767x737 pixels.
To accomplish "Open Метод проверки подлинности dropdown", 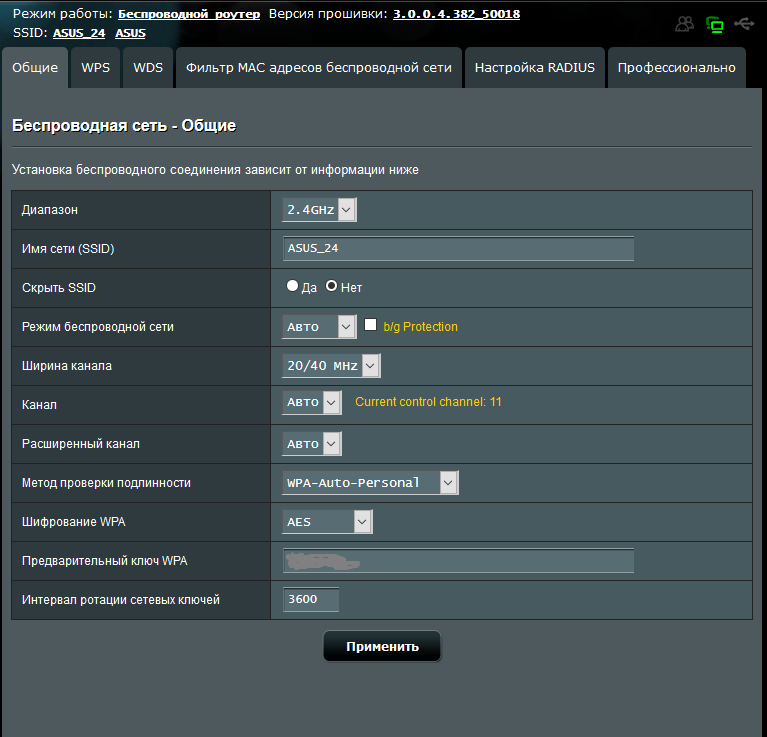I will click(370, 483).
